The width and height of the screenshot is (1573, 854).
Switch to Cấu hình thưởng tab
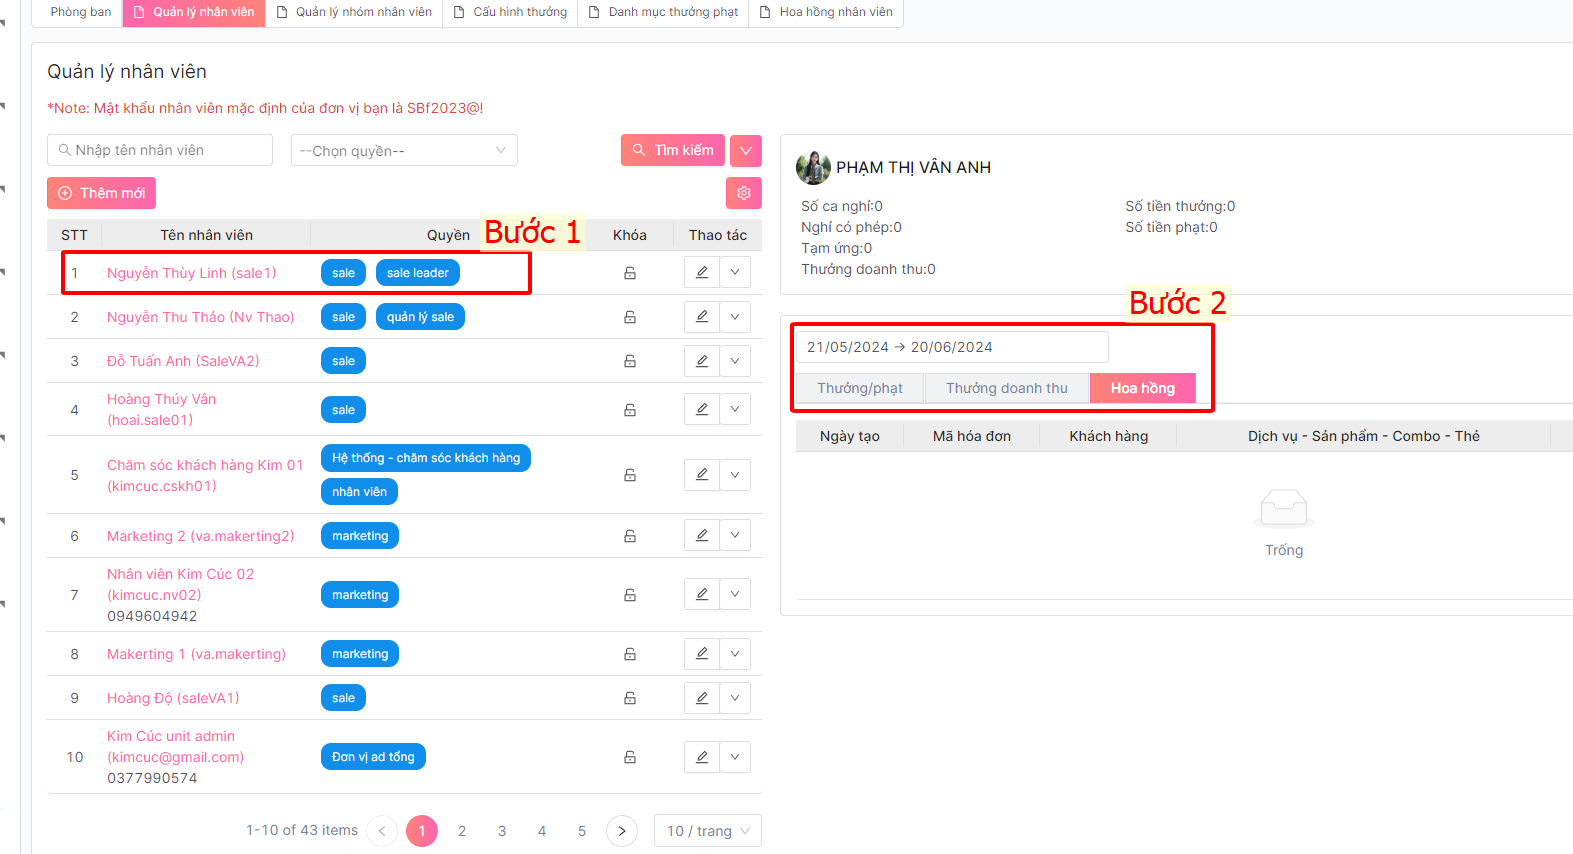[x=511, y=12]
